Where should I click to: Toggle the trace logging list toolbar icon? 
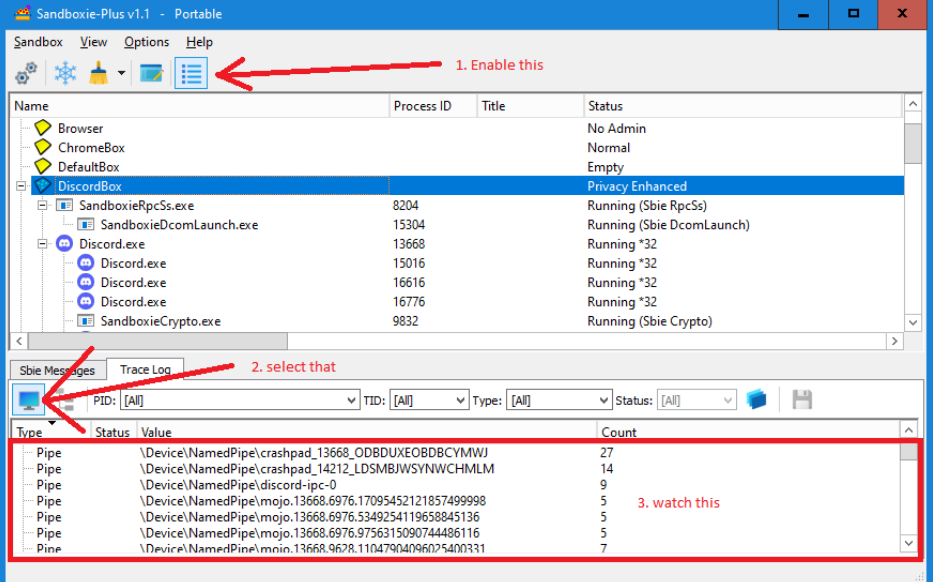point(191,73)
